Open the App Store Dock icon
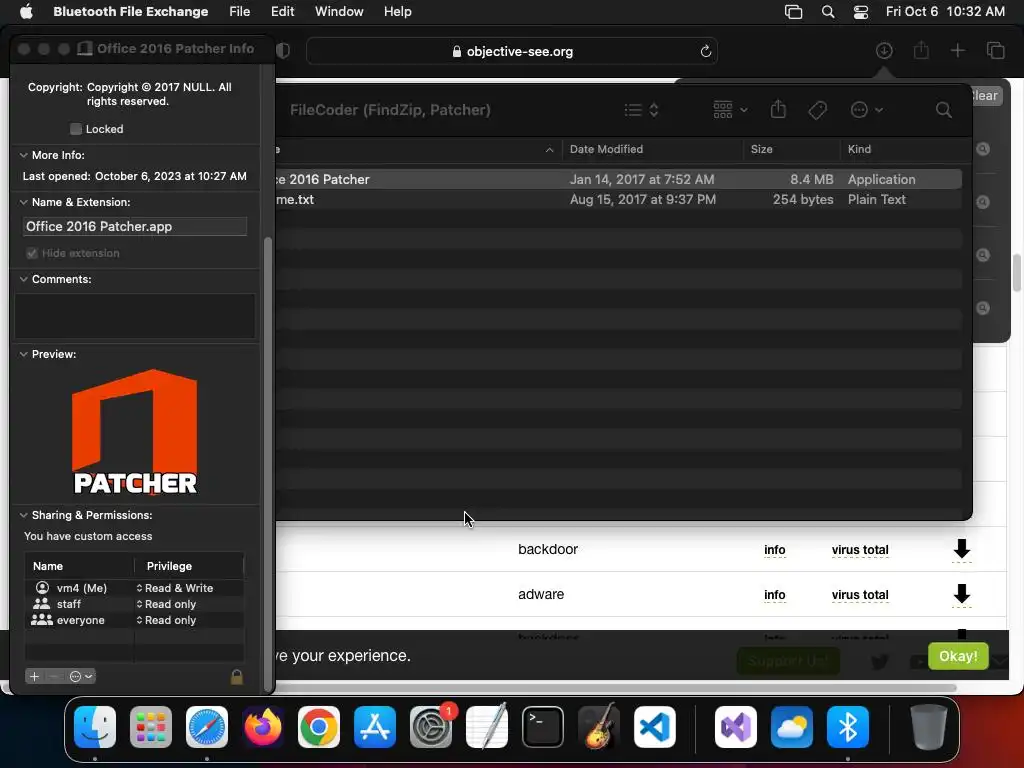This screenshot has height=768, width=1024. click(375, 727)
